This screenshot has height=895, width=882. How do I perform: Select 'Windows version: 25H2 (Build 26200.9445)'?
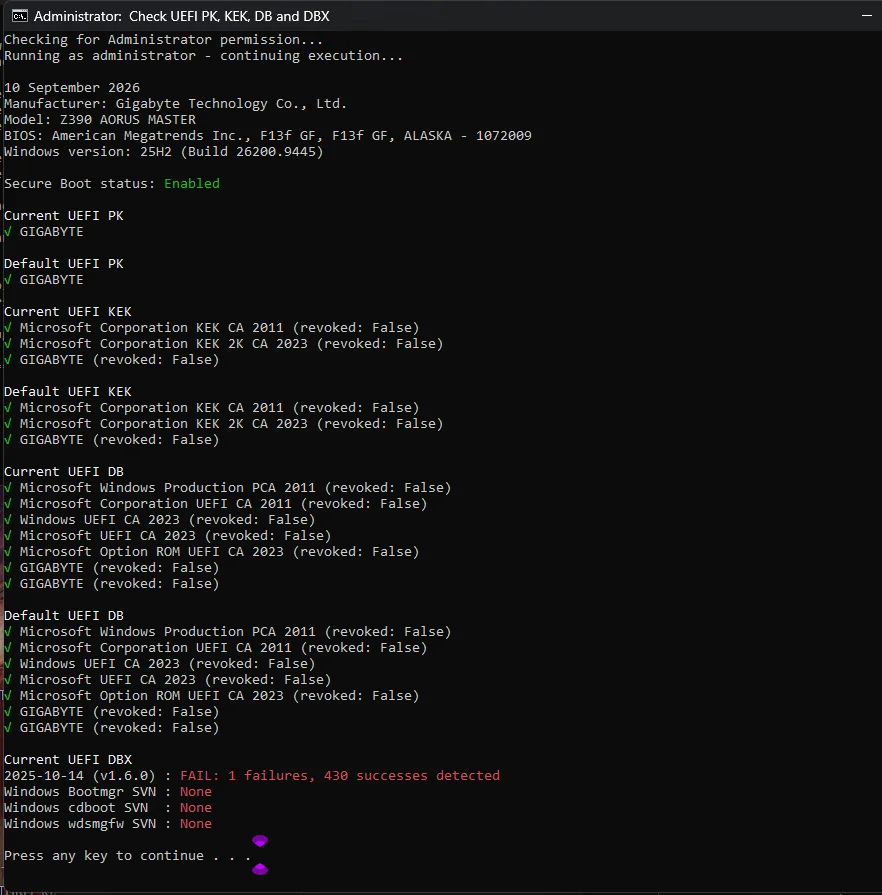tap(163, 152)
